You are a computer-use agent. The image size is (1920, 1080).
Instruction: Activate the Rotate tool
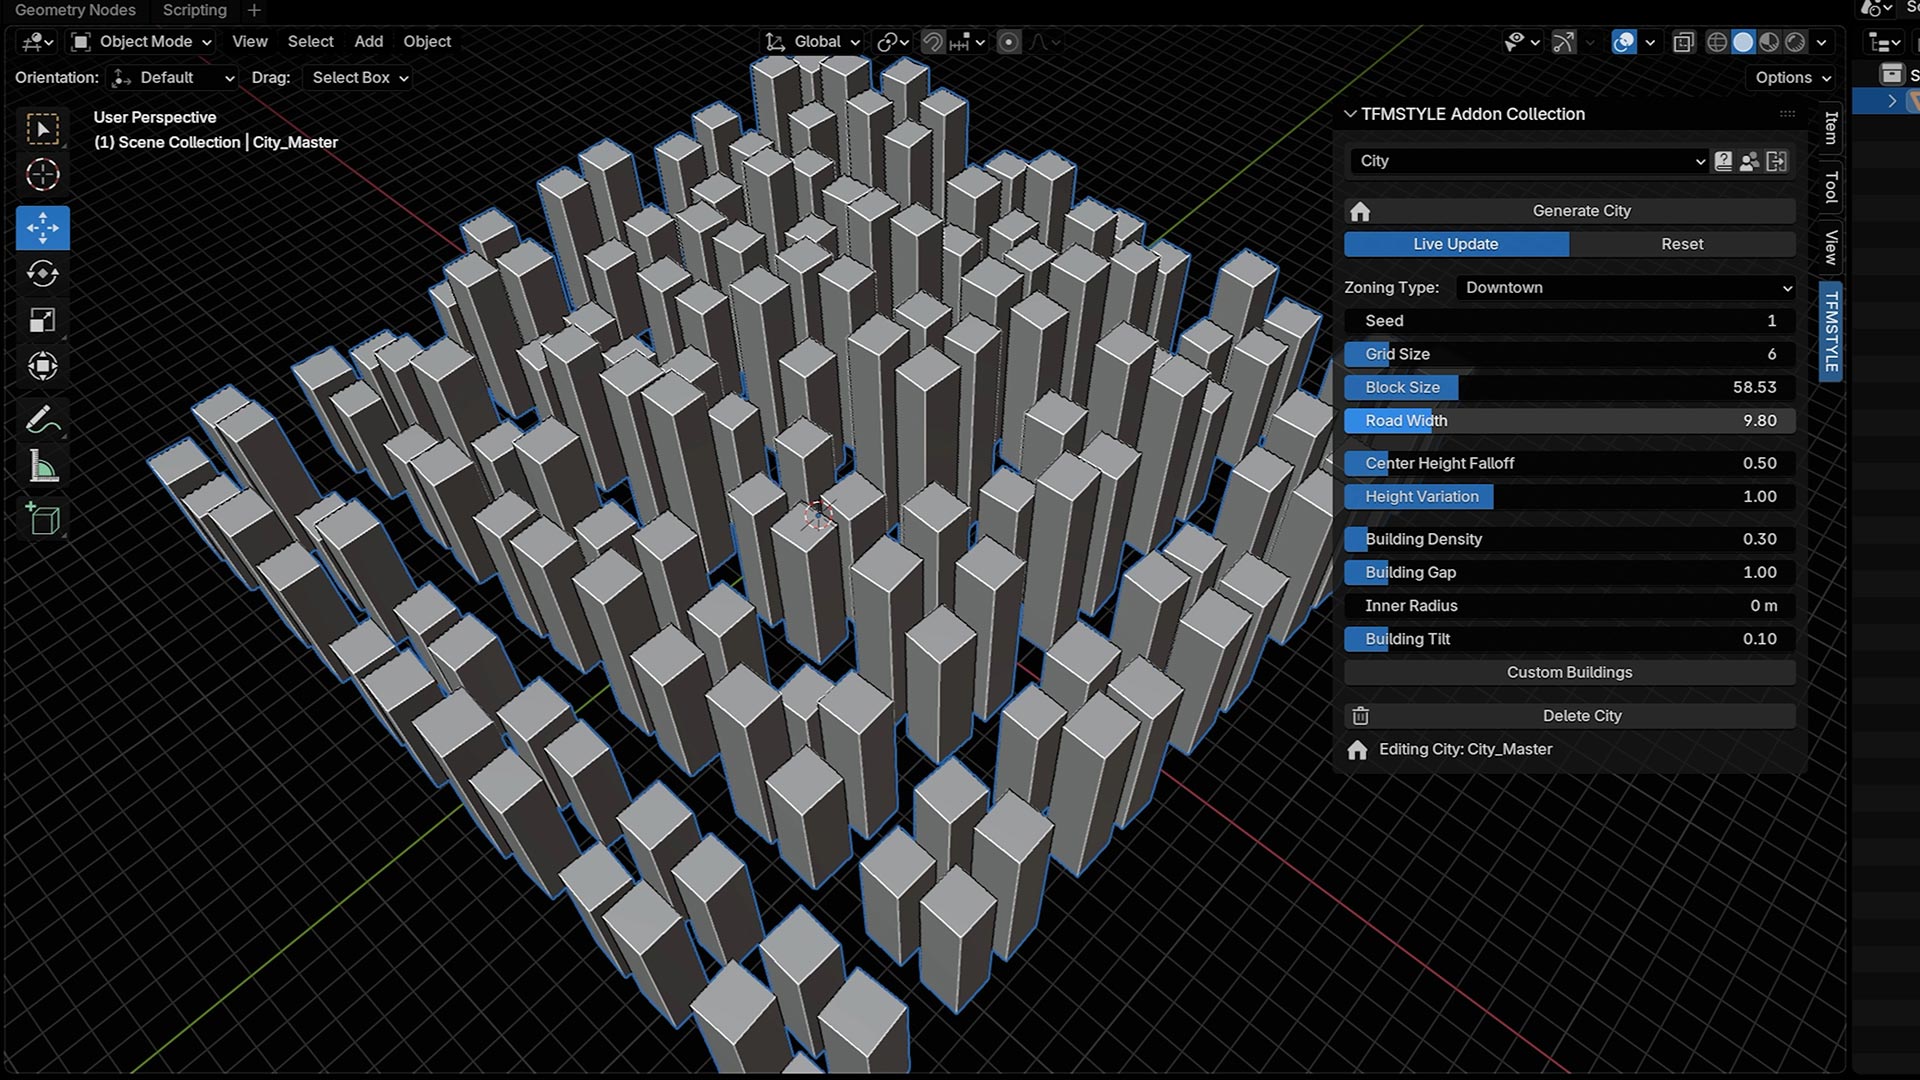[x=42, y=274]
